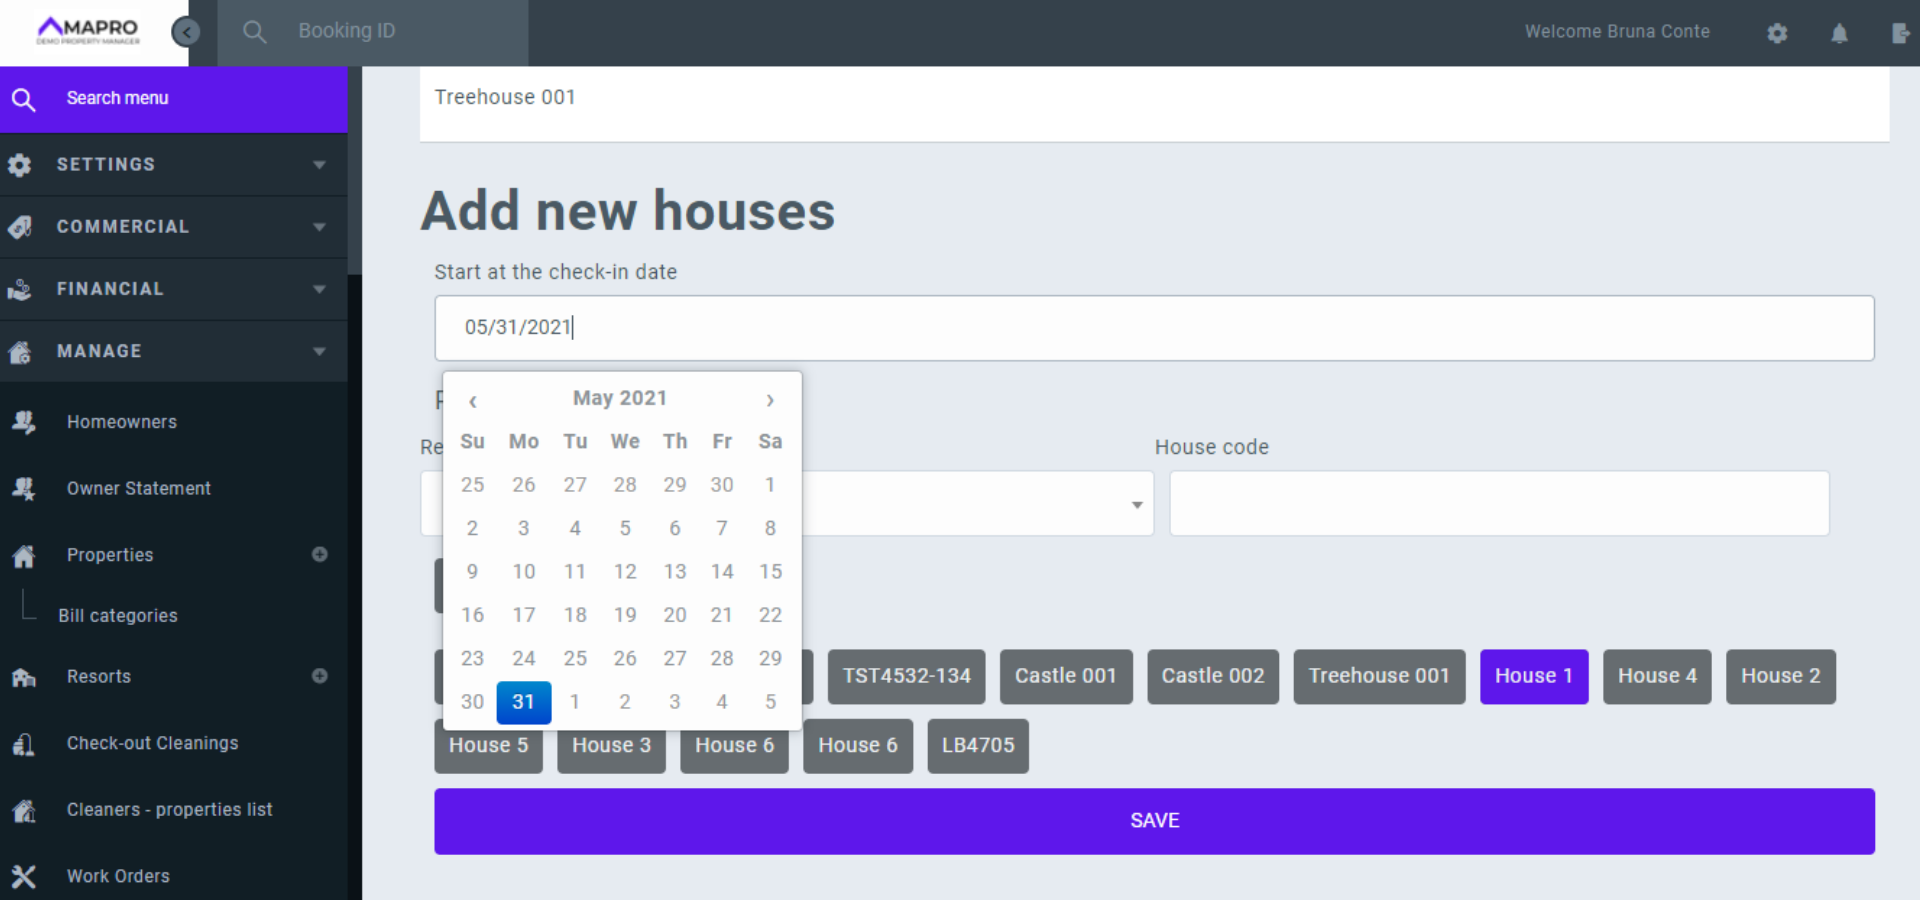Click the notification bell icon
The height and width of the screenshot is (900, 1920).
coord(1839,33)
